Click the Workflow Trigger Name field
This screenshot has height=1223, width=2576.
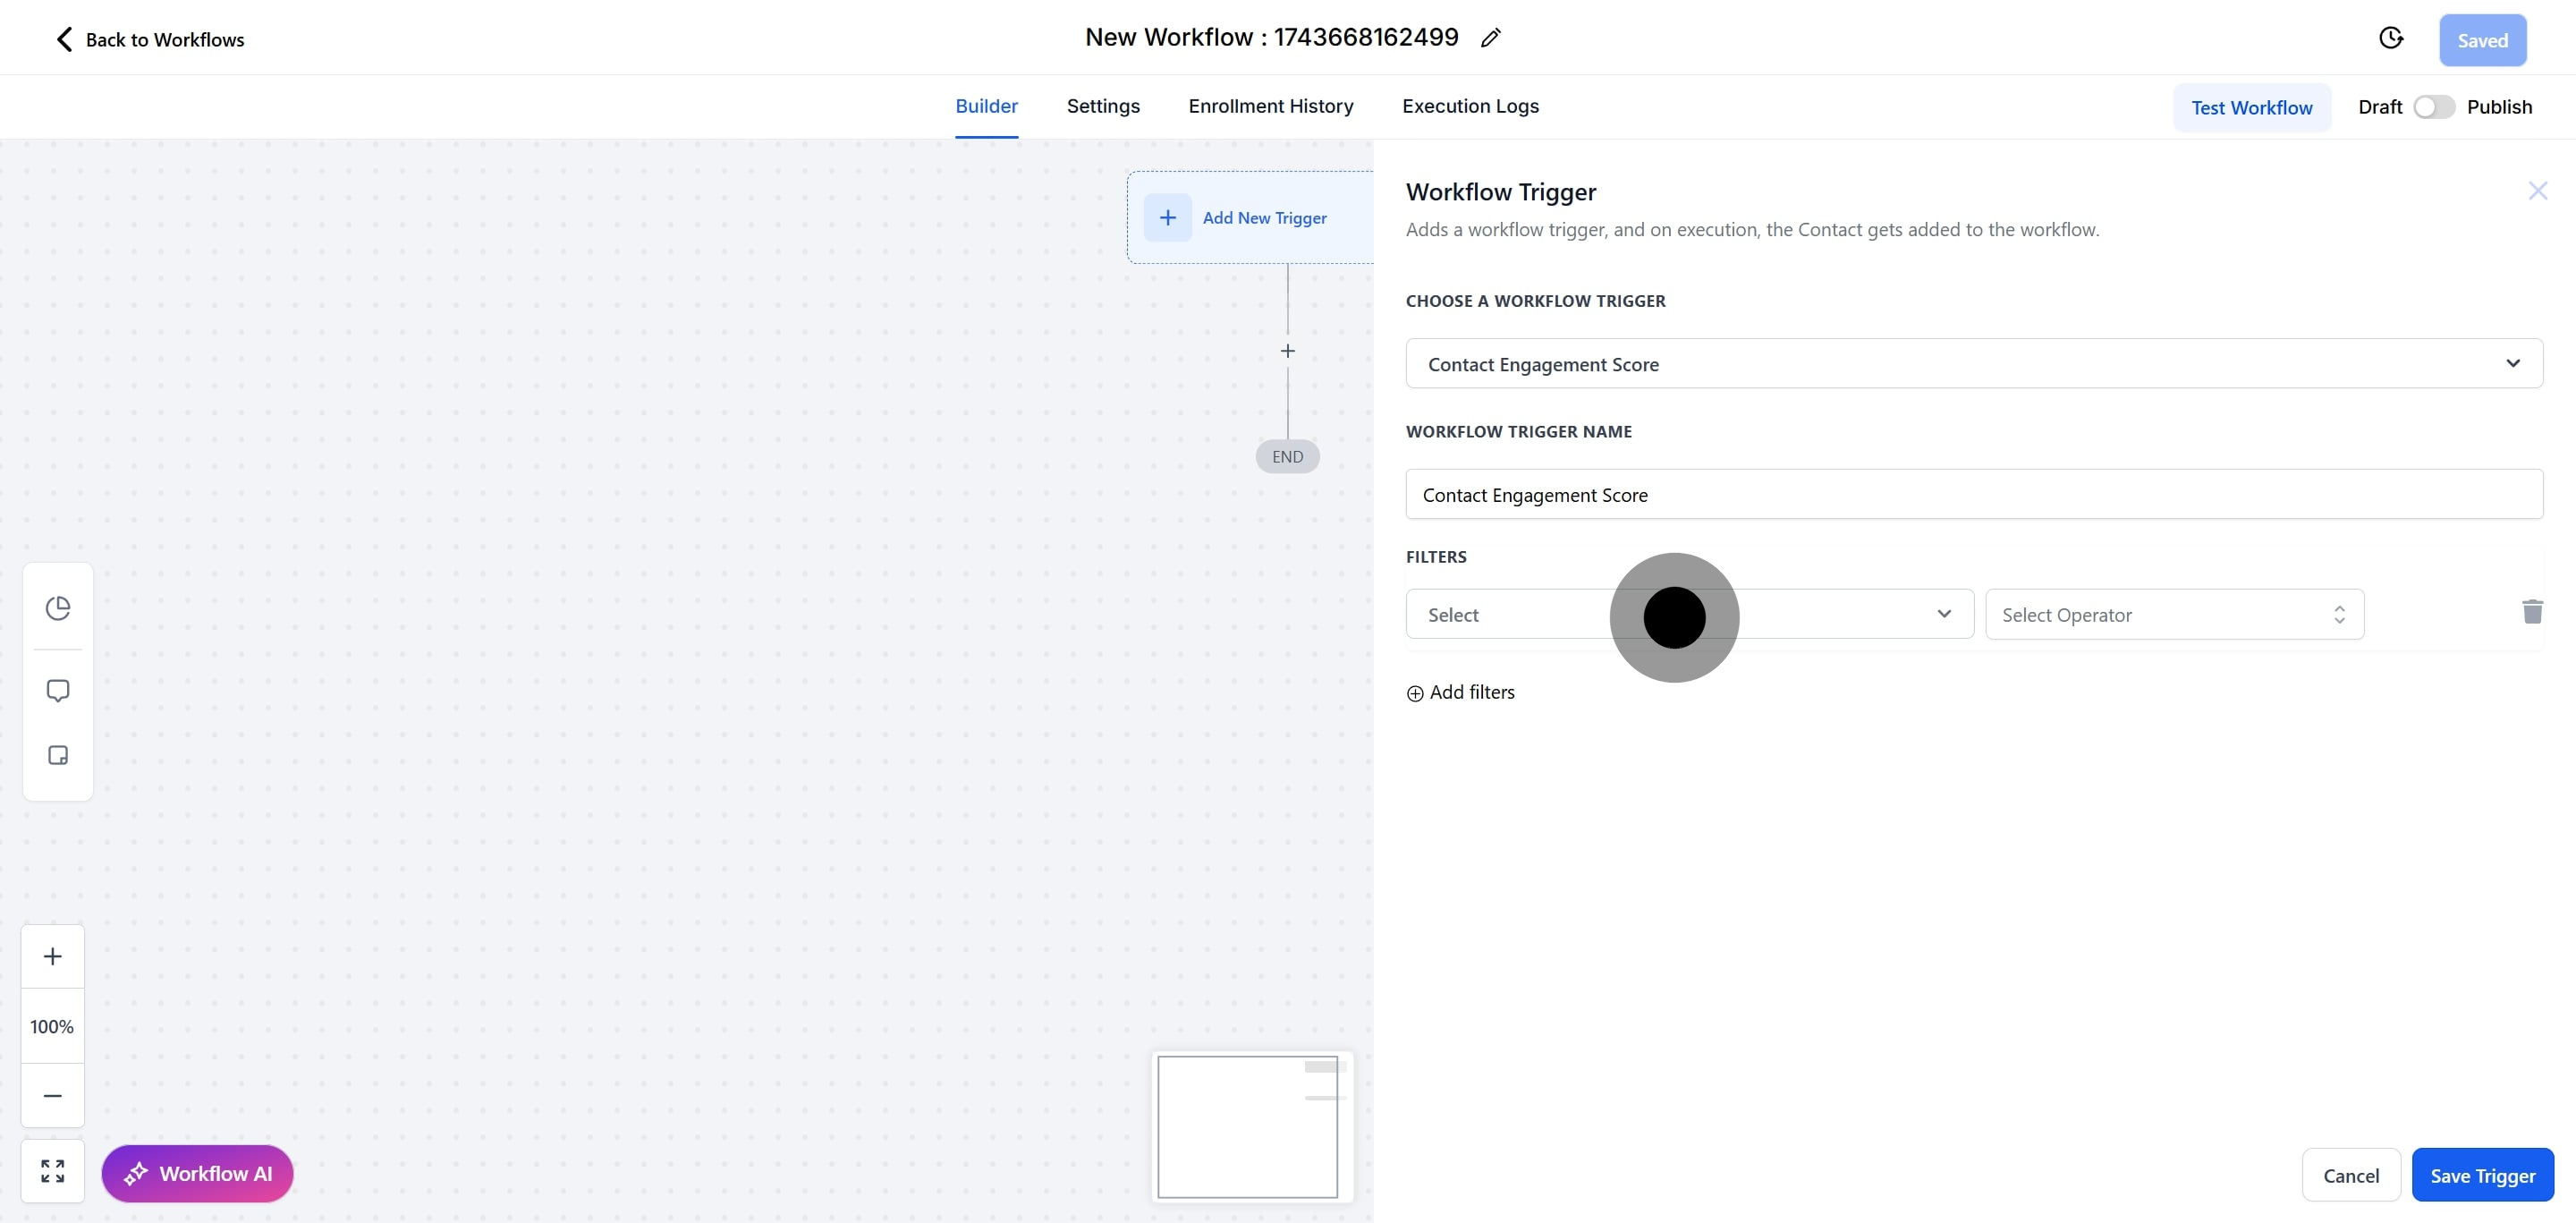[1973, 494]
